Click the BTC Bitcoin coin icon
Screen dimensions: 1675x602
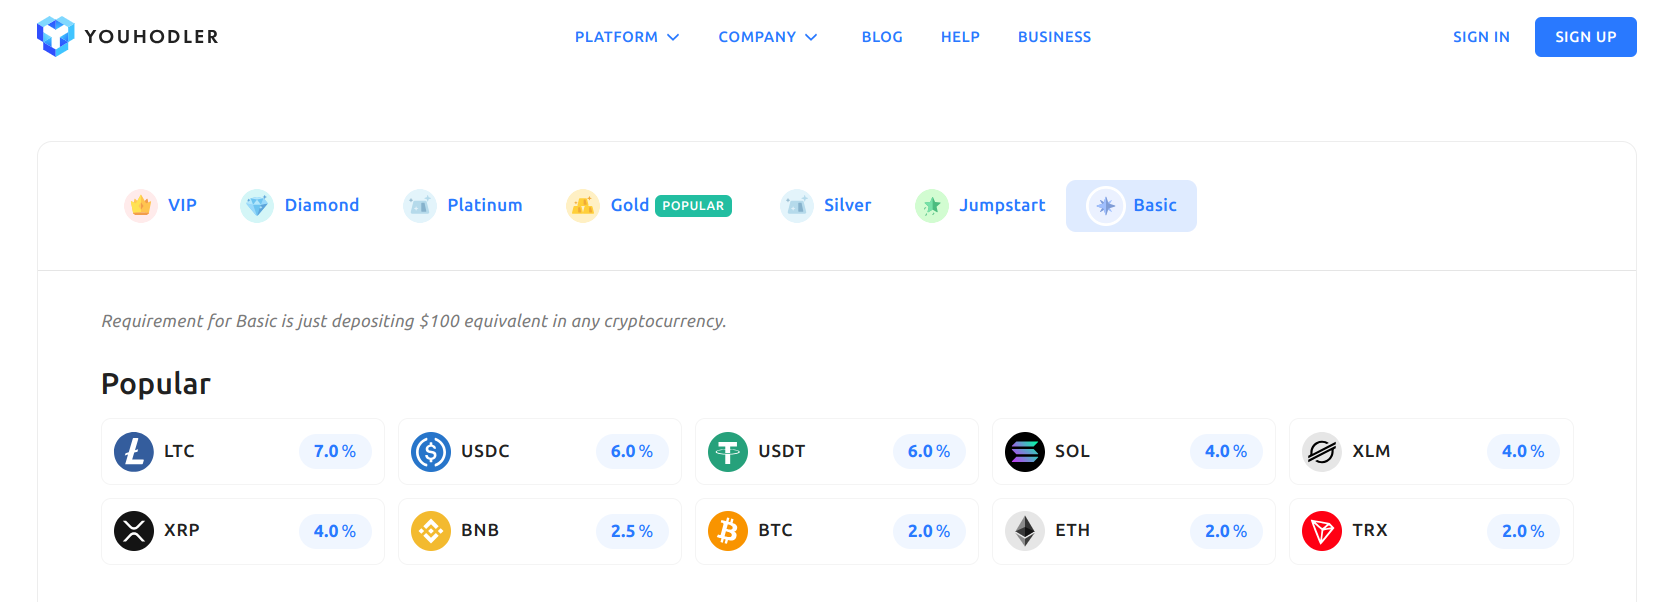(x=728, y=531)
